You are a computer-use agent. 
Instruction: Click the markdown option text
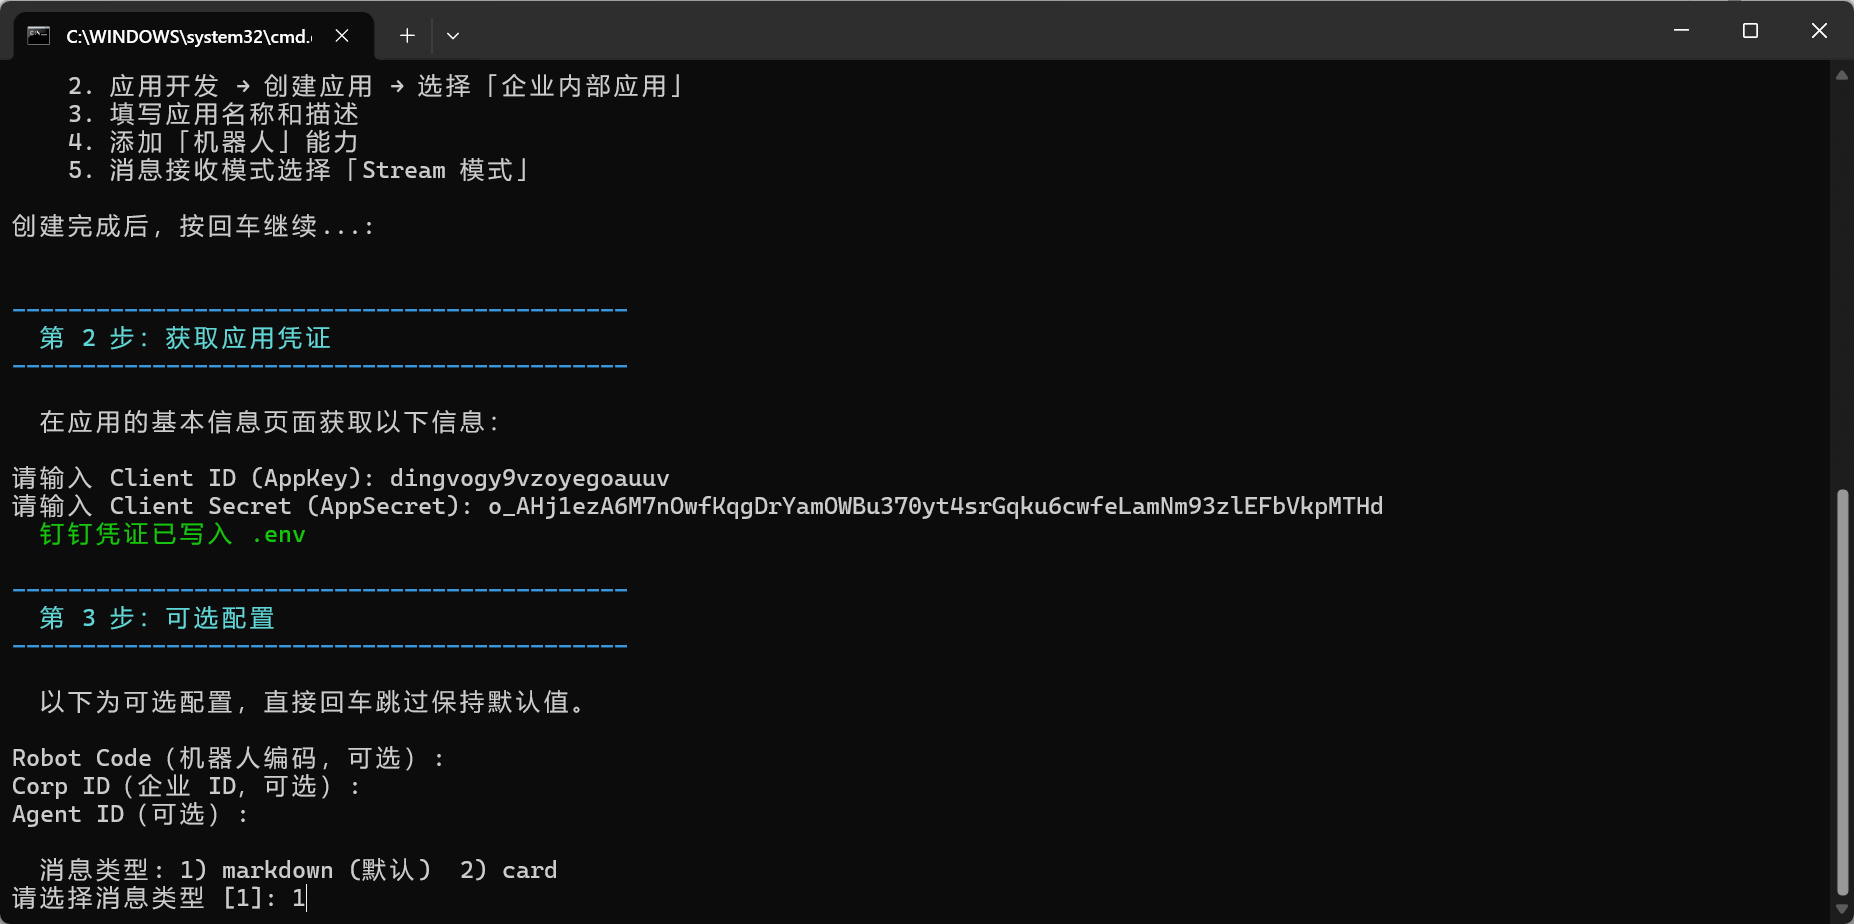pyautogui.click(x=277, y=870)
